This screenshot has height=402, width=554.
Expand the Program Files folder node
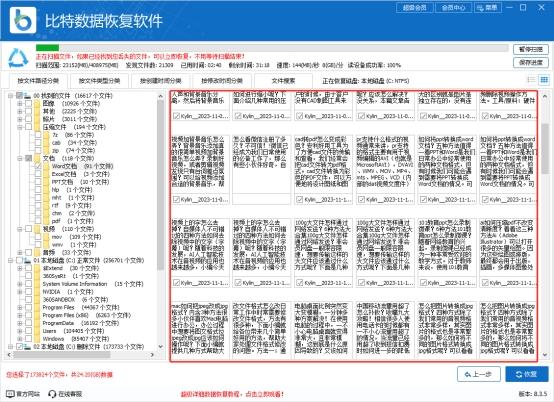click(x=20, y=307)
